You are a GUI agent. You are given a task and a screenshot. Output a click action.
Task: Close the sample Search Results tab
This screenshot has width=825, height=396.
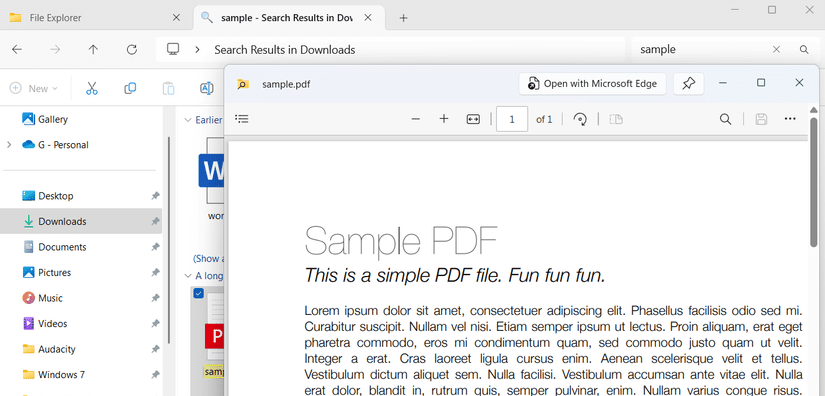point(368,17)
